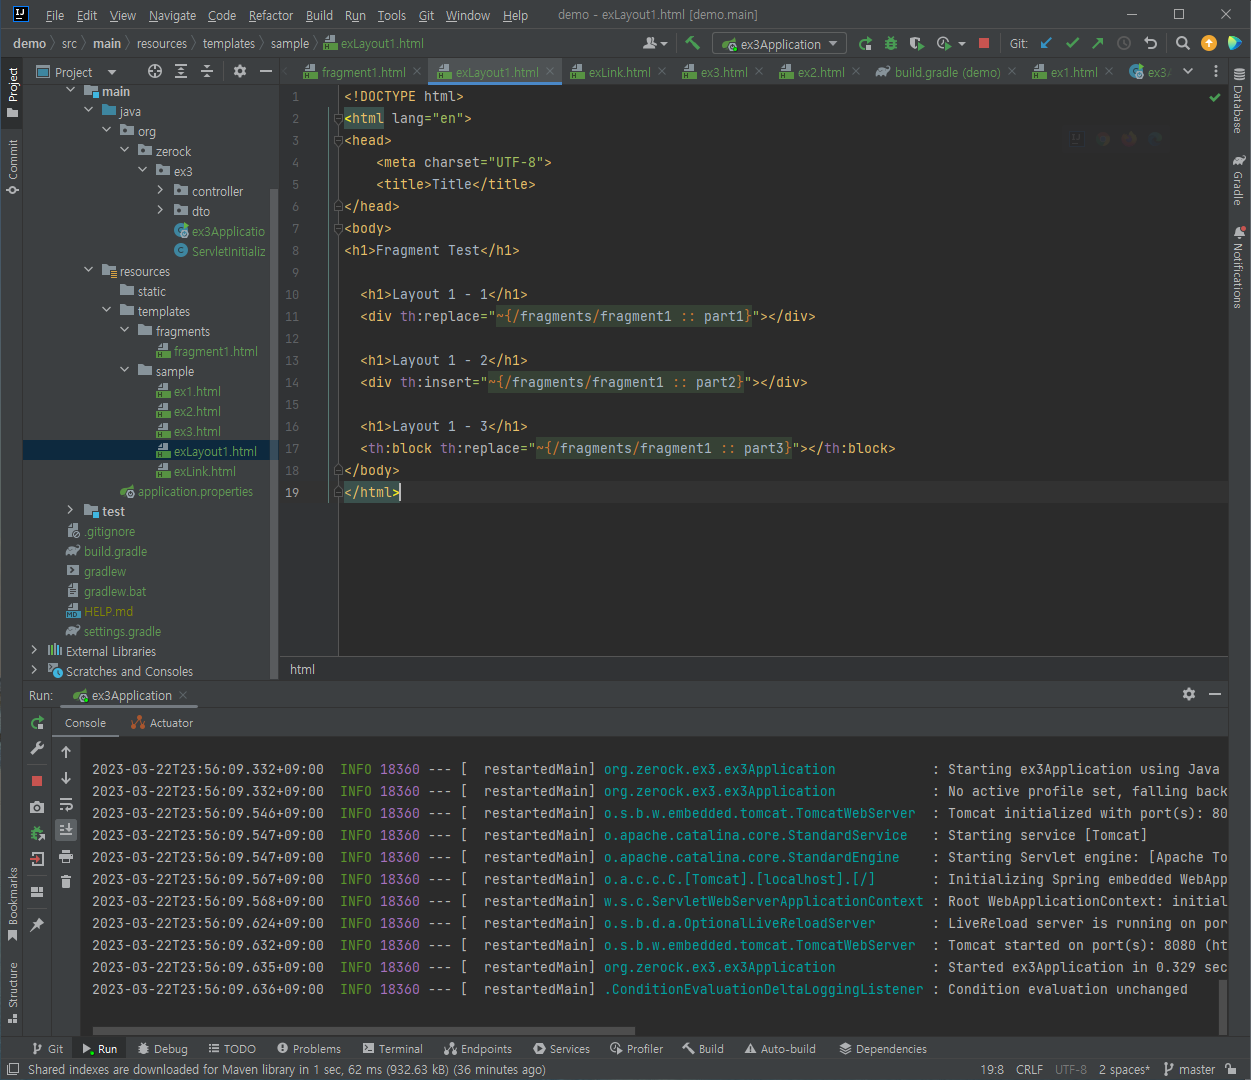Open the Refactor menu
This screenshot has height=1080, width=1251.
pos(271,15)
